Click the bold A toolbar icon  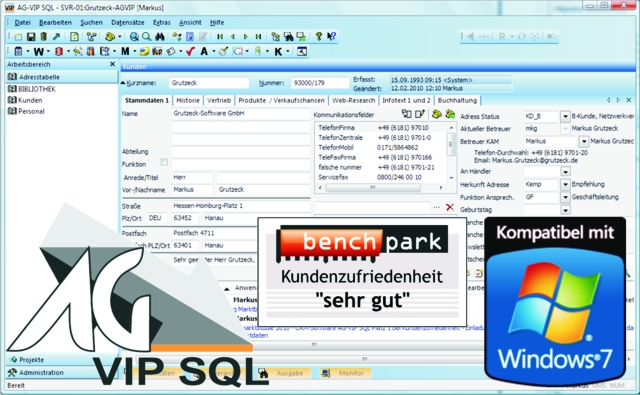point(204,51)
